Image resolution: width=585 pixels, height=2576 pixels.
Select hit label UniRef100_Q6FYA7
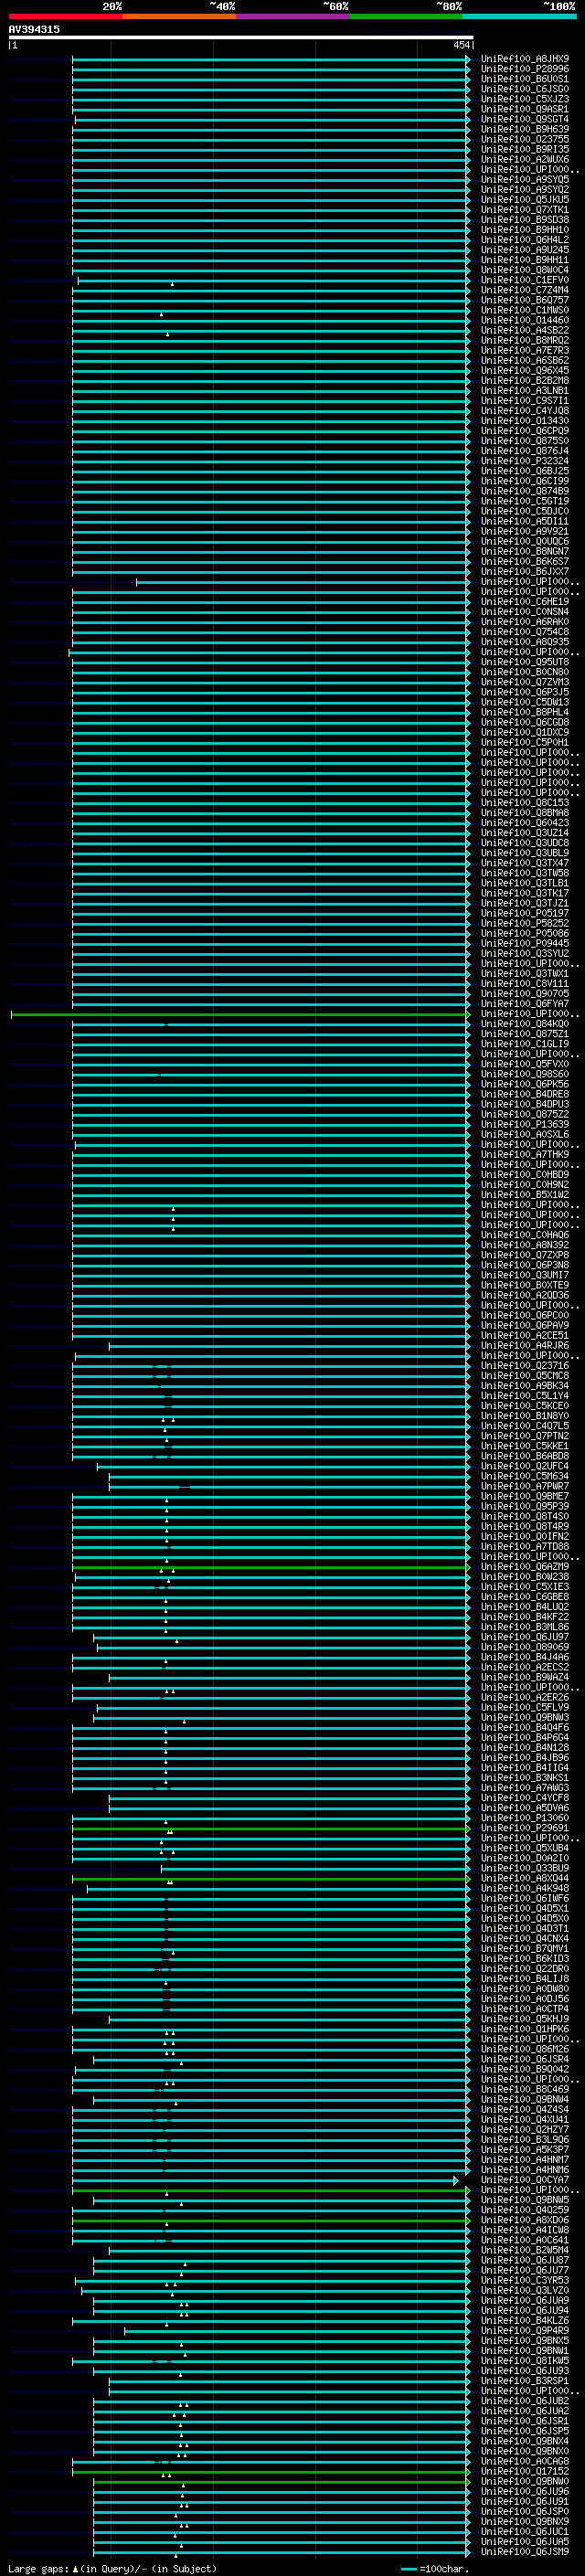tap(525, 1004)
